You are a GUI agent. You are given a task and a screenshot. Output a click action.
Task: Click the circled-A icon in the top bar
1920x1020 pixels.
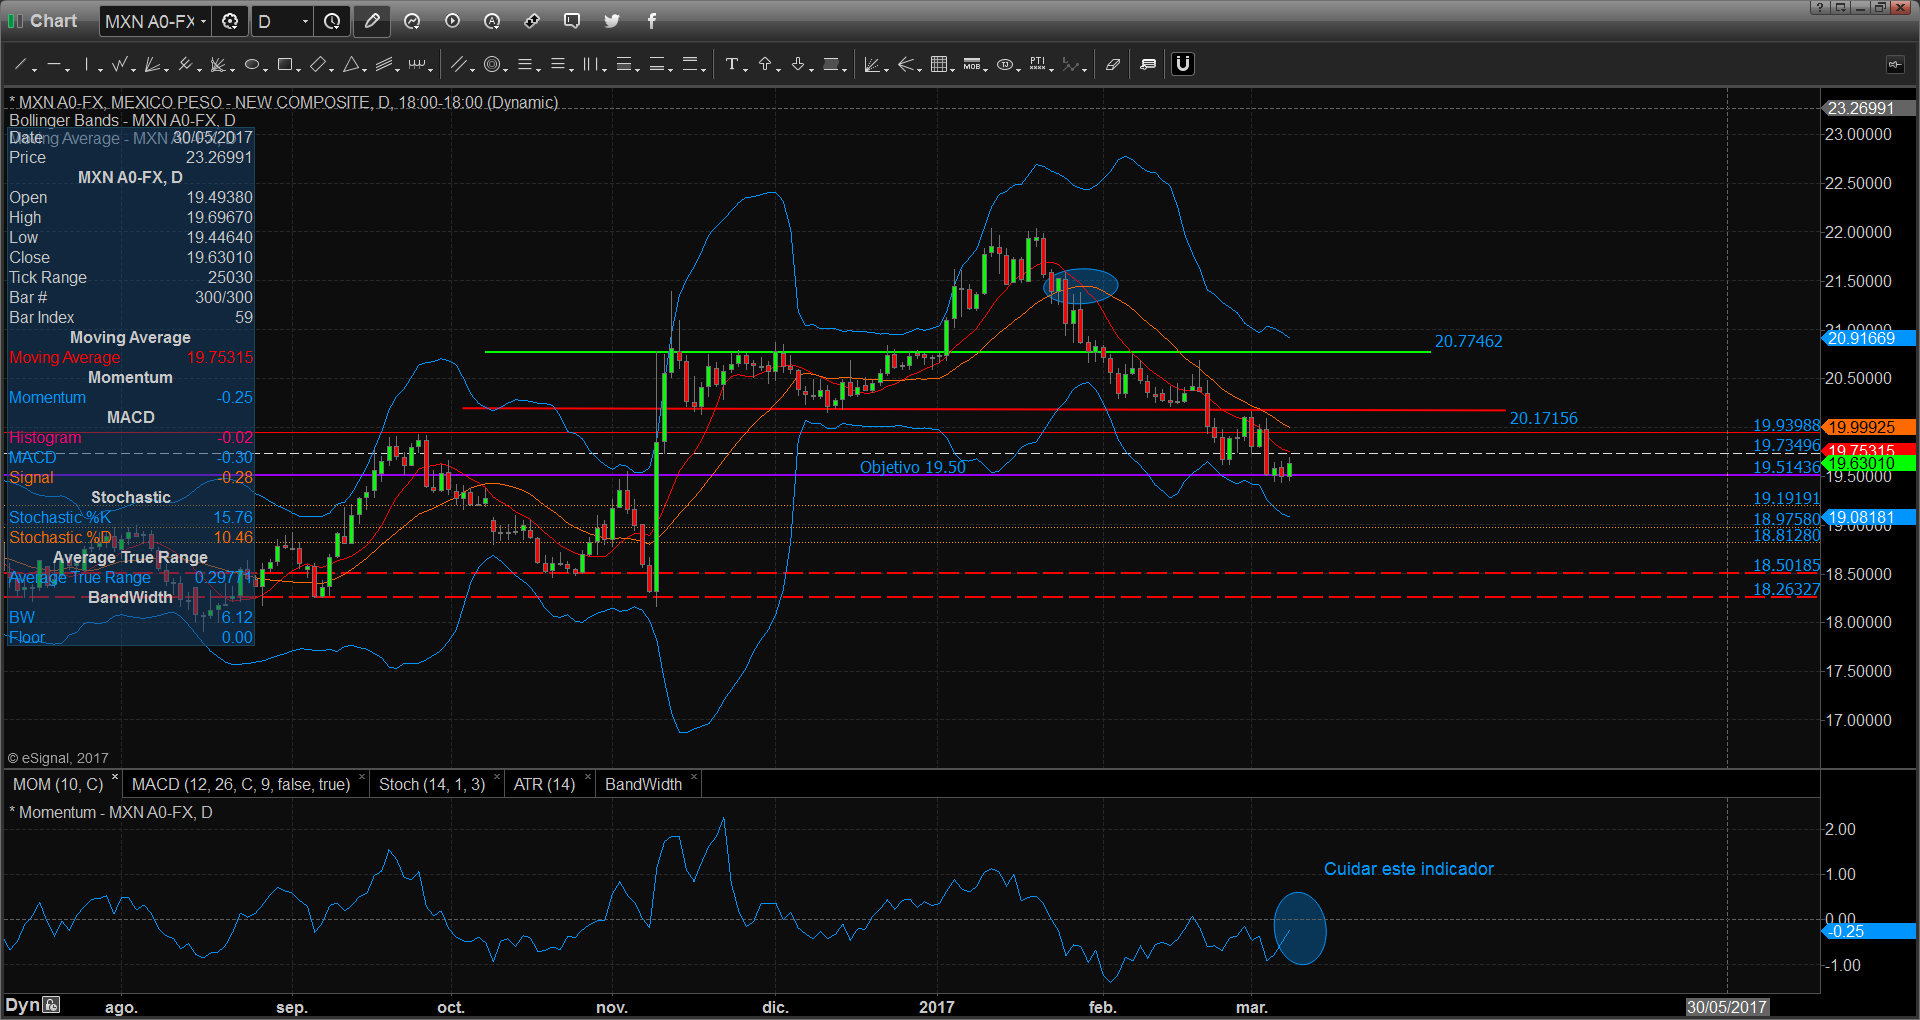point(492,21)
